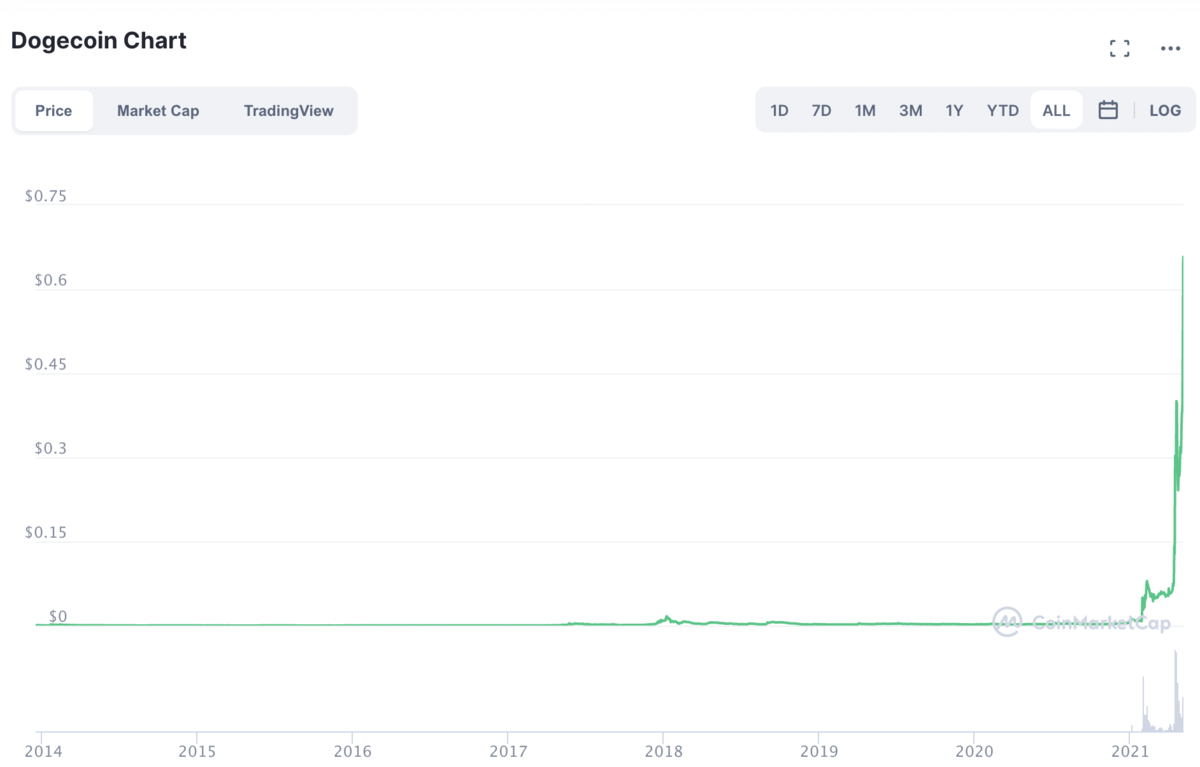Click the 2019 year axis label

(x=819, y=750)
